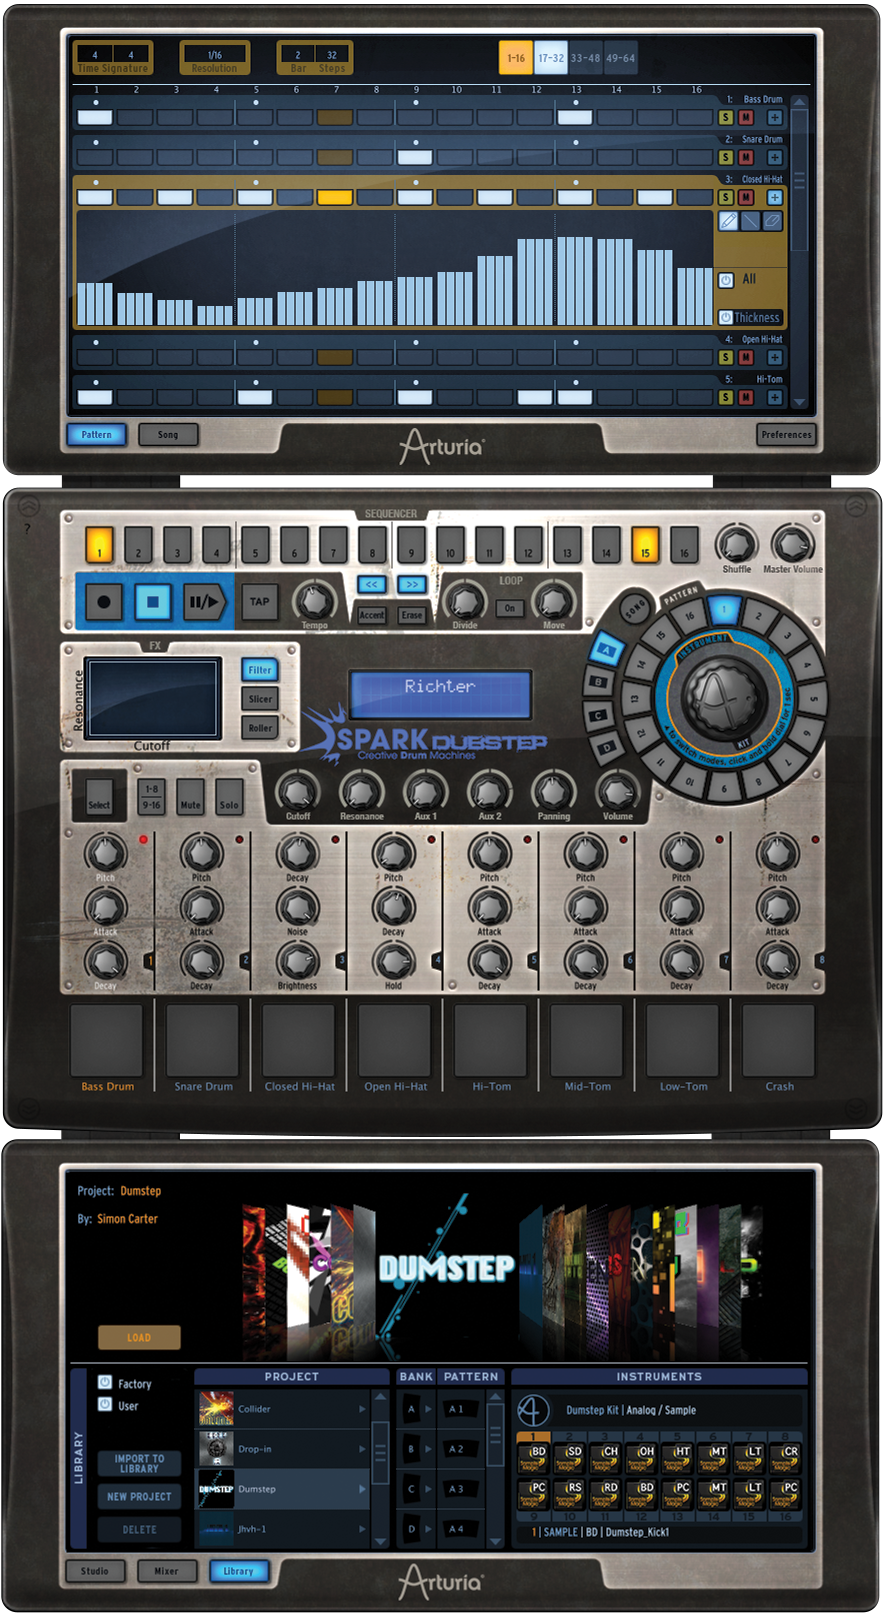Click the Erase button
883x1616 pixels.
point(412,615)
